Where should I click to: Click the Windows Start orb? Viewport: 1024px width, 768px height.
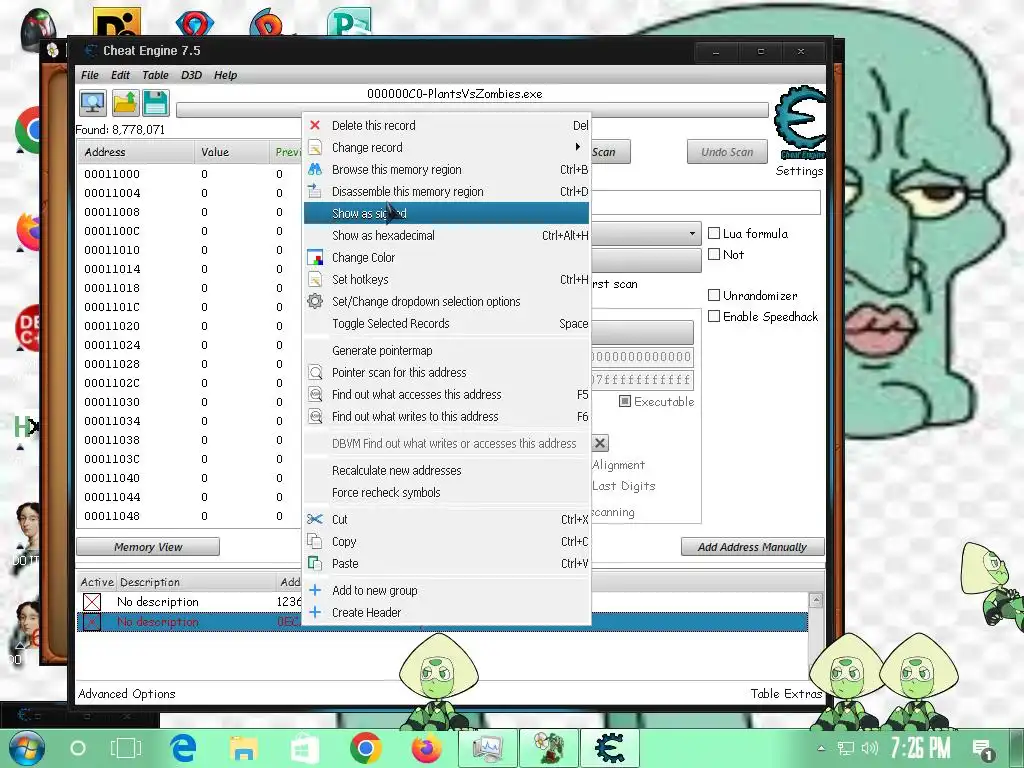tap(26, 748)
